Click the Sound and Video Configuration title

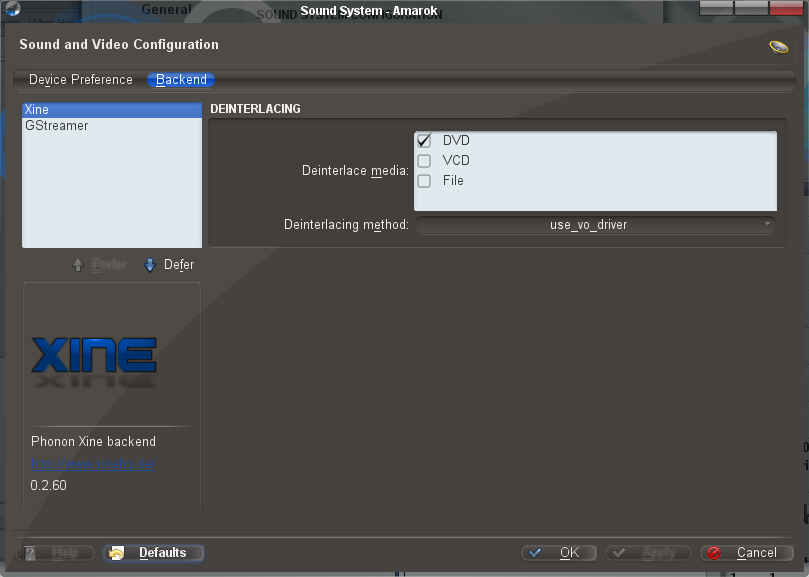click(x=119, y=44)
